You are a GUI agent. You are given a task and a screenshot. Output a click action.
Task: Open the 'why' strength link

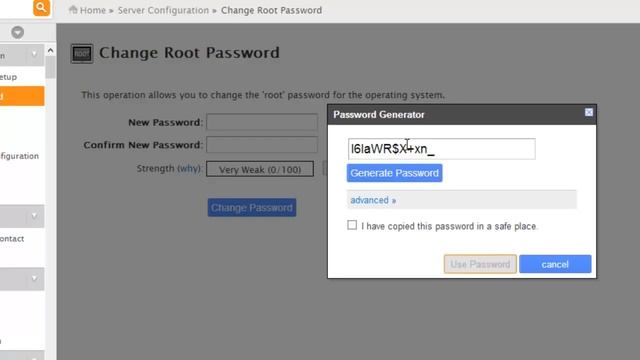[x=189, y=169]
